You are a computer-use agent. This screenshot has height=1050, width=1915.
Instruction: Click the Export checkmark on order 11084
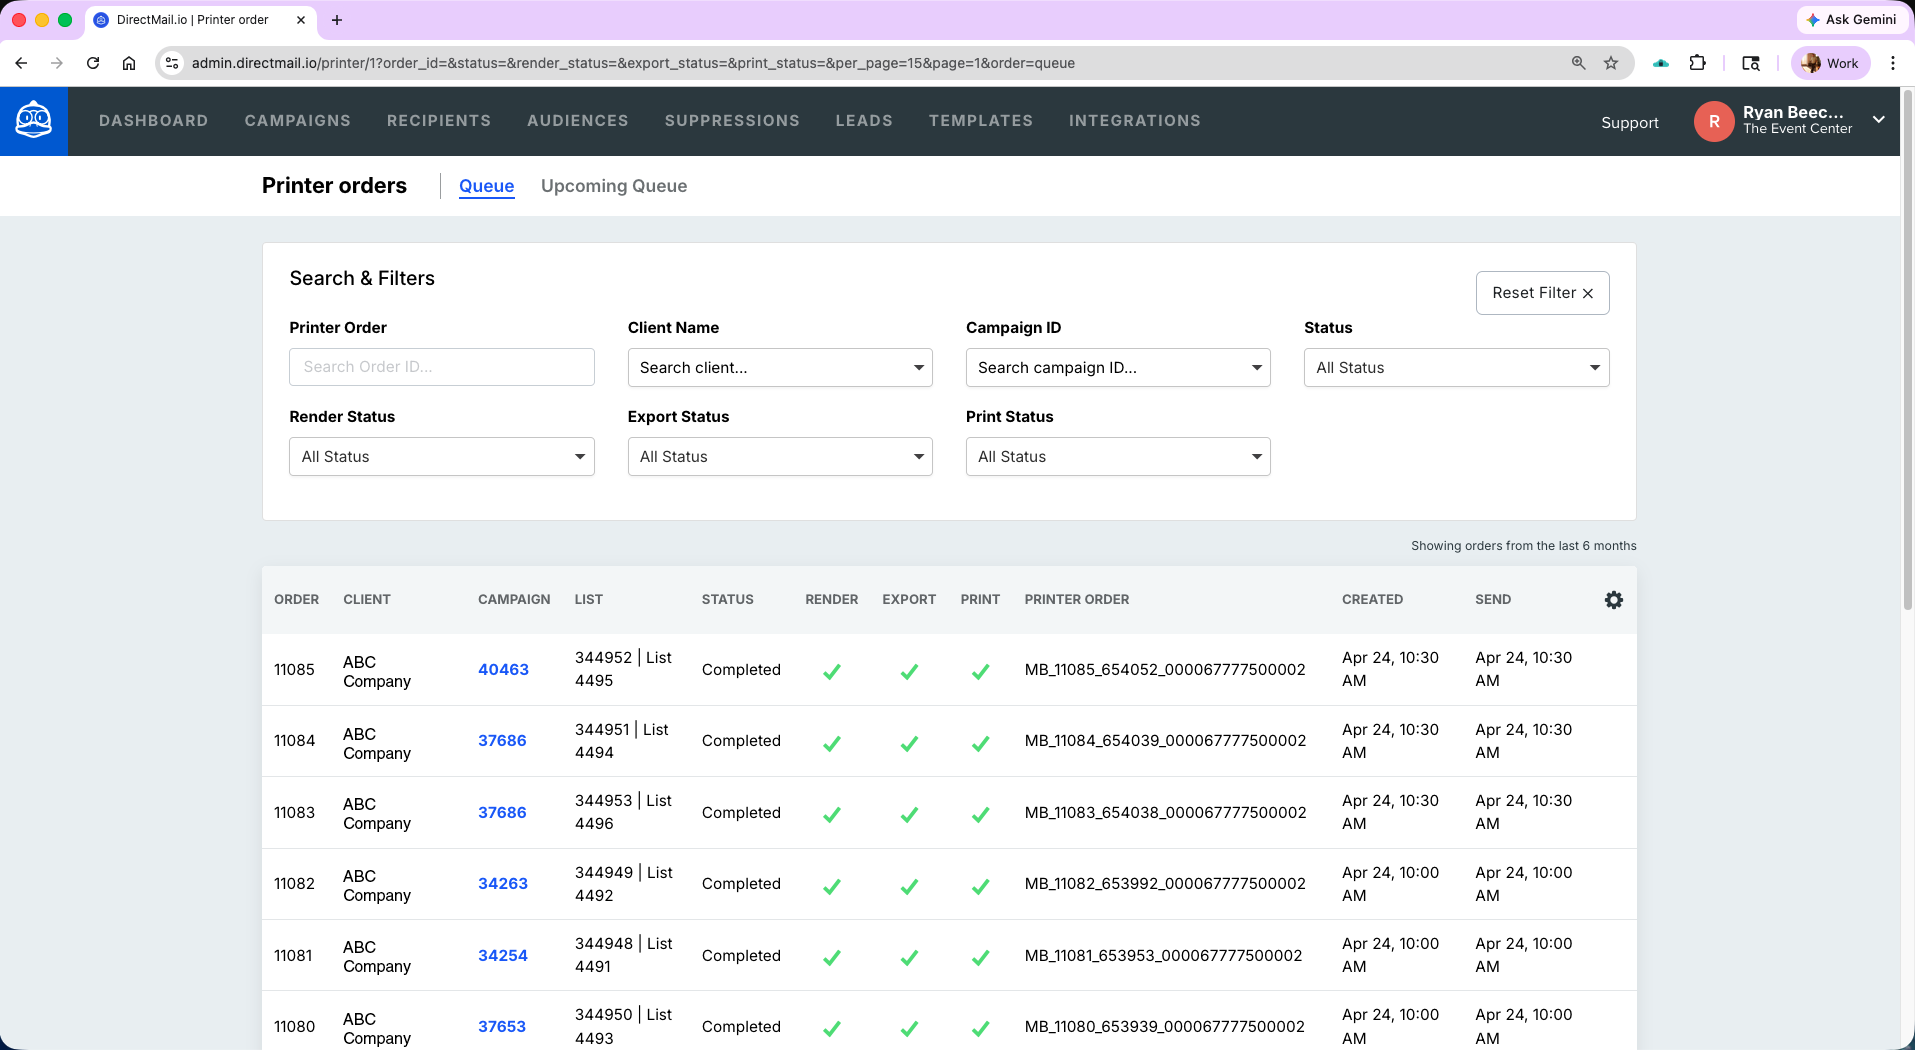click(908, 742)
